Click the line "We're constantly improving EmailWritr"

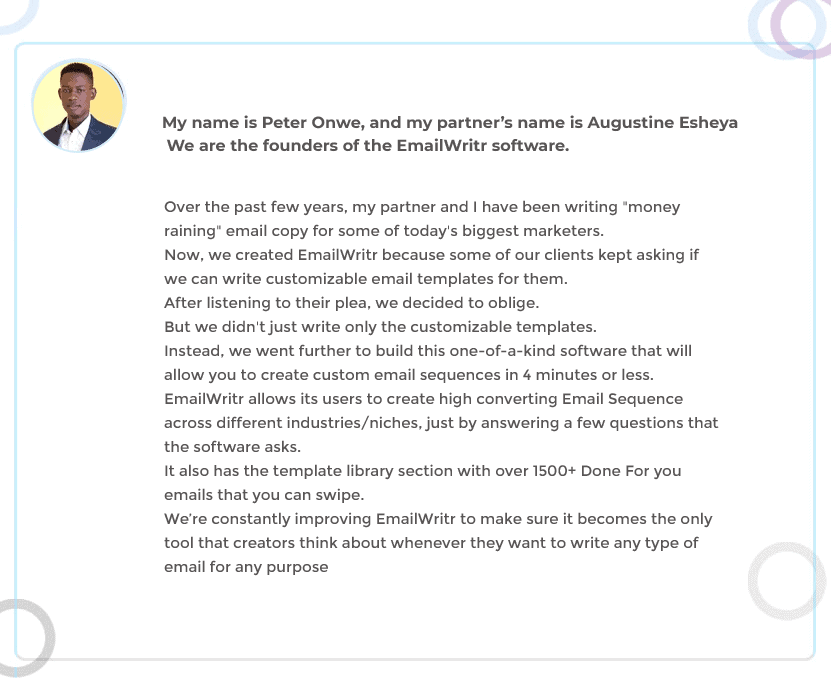point(437,519)
